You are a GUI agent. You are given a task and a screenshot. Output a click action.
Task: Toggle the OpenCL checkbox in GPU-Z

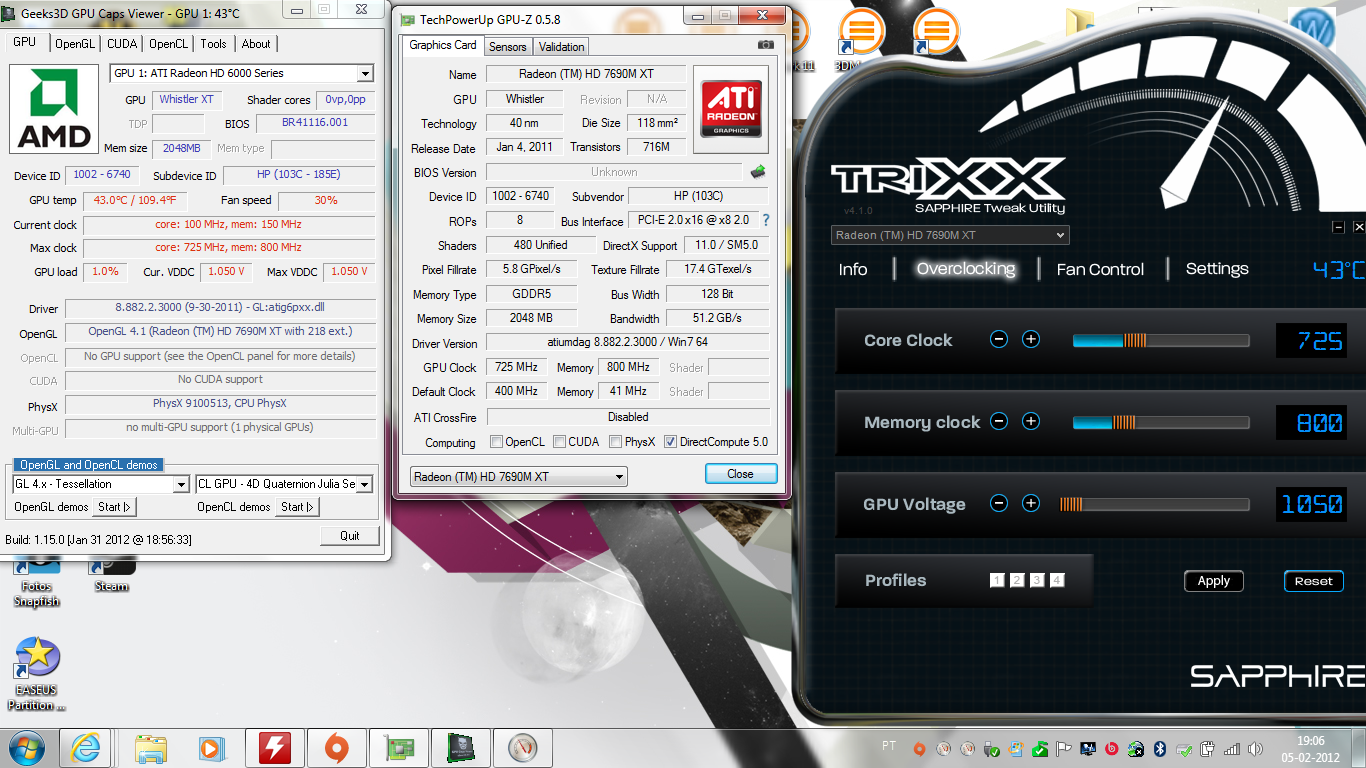[x=497, y=442]
